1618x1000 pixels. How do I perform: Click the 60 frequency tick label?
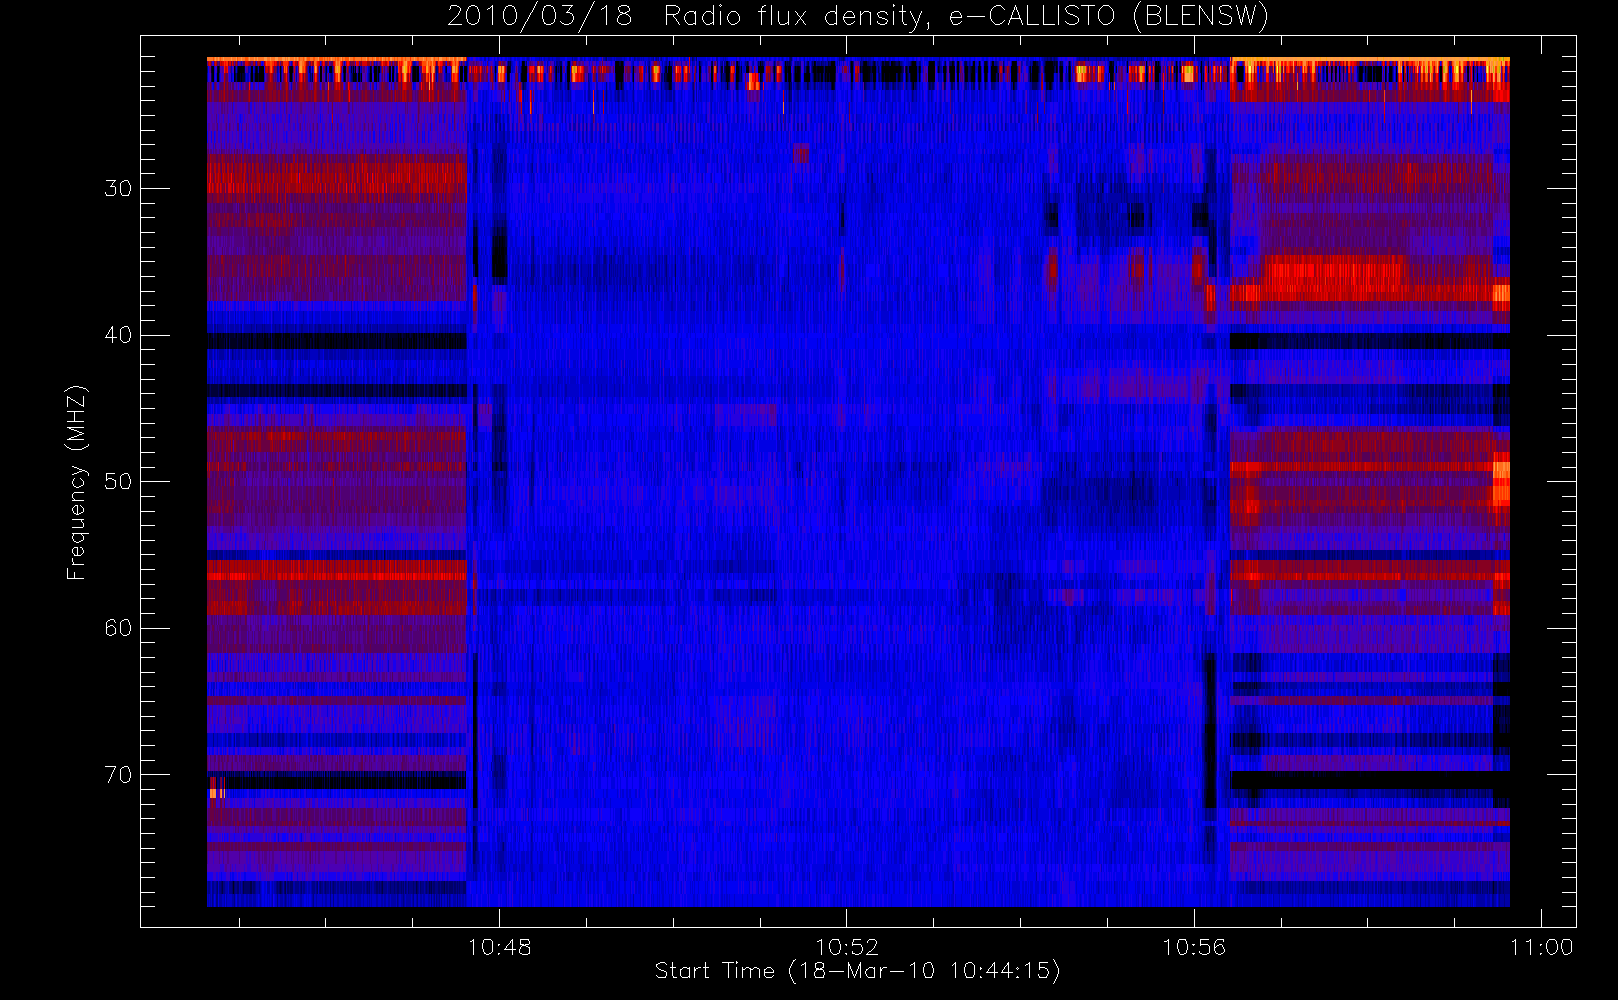tap(118, 628)
